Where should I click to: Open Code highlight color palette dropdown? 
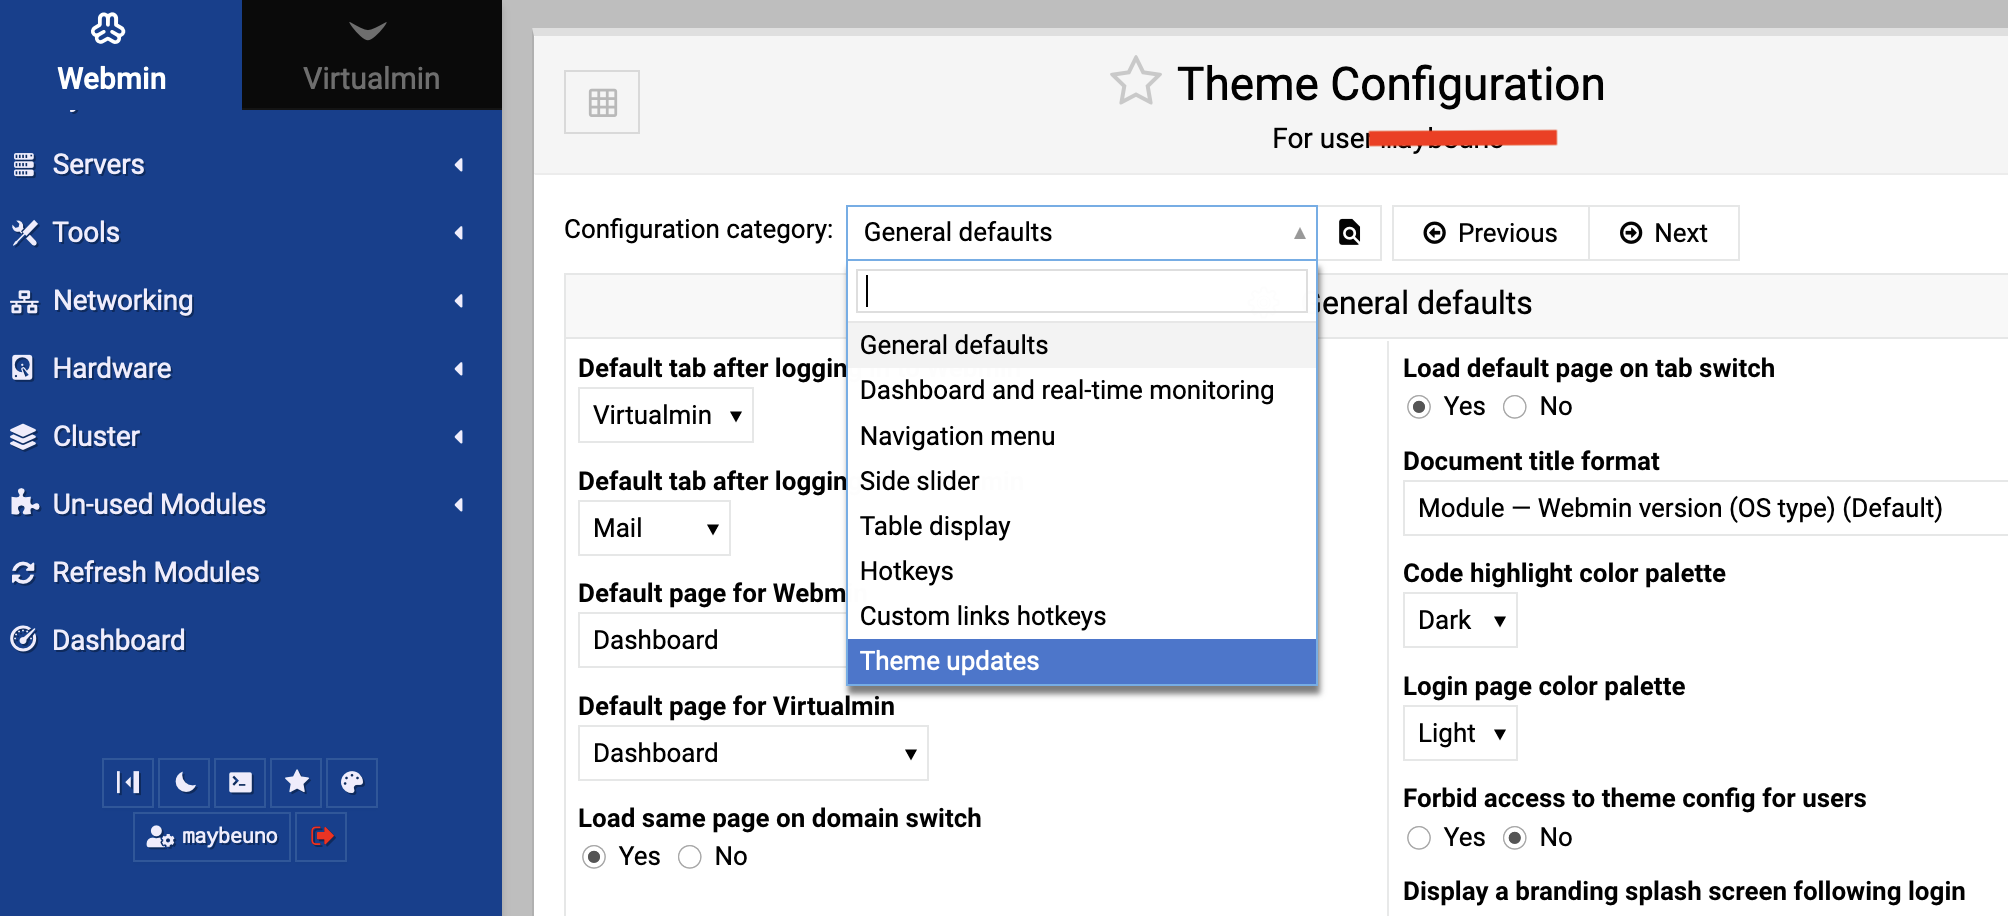point(1460,620)
